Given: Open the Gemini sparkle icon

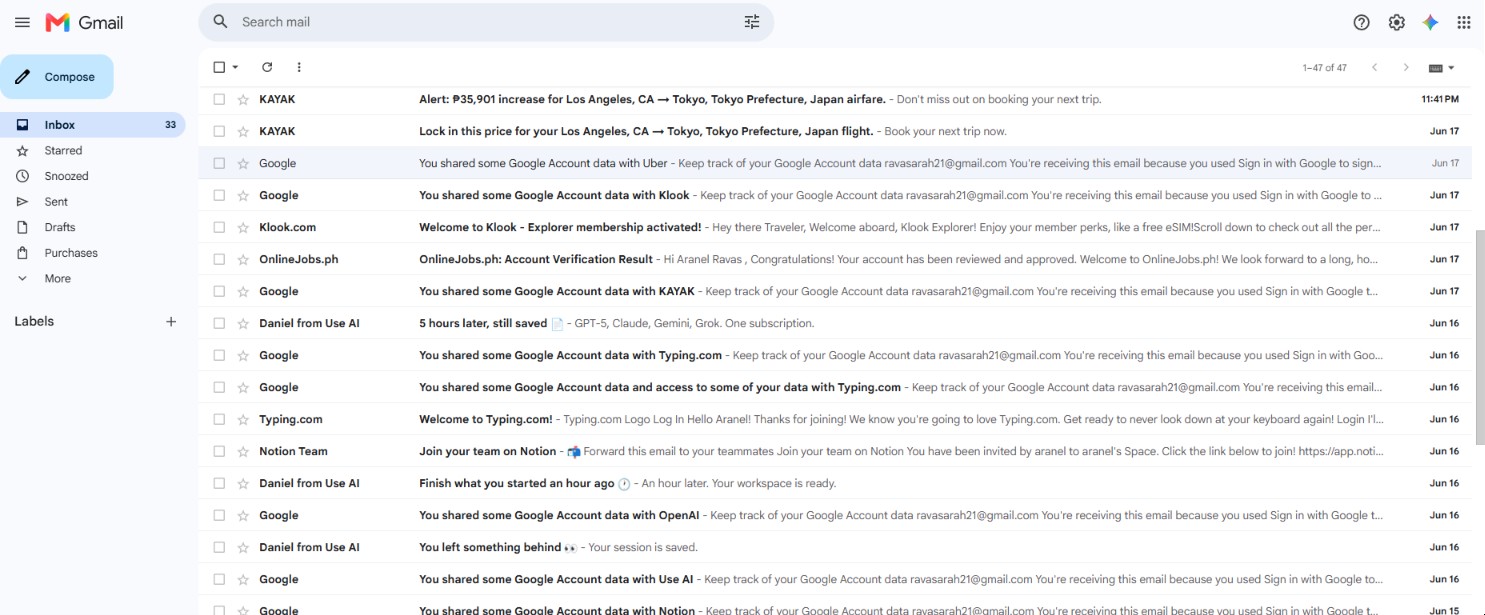Looking at the screenshot, I should coord(1431,22).
